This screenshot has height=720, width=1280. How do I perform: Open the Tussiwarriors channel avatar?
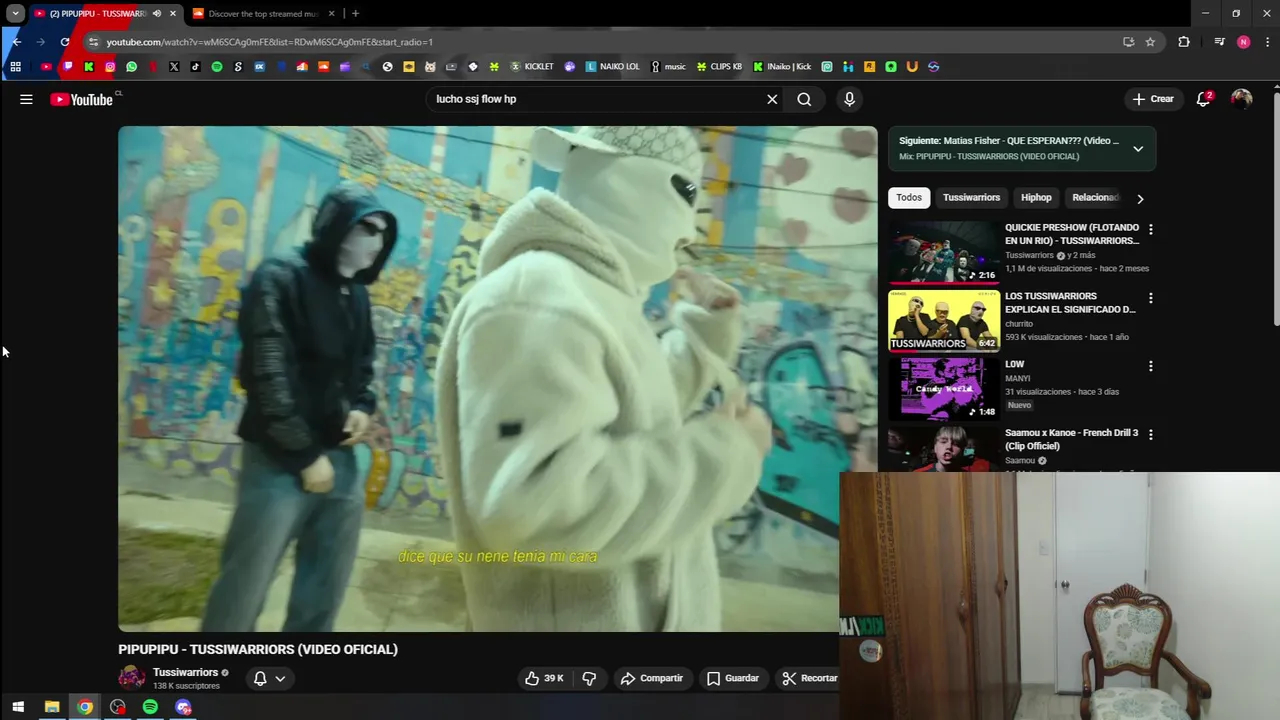click(131, 678)
